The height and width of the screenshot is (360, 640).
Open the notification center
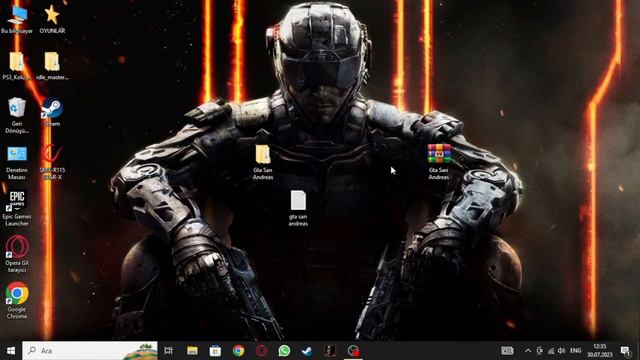pos(625,351)
